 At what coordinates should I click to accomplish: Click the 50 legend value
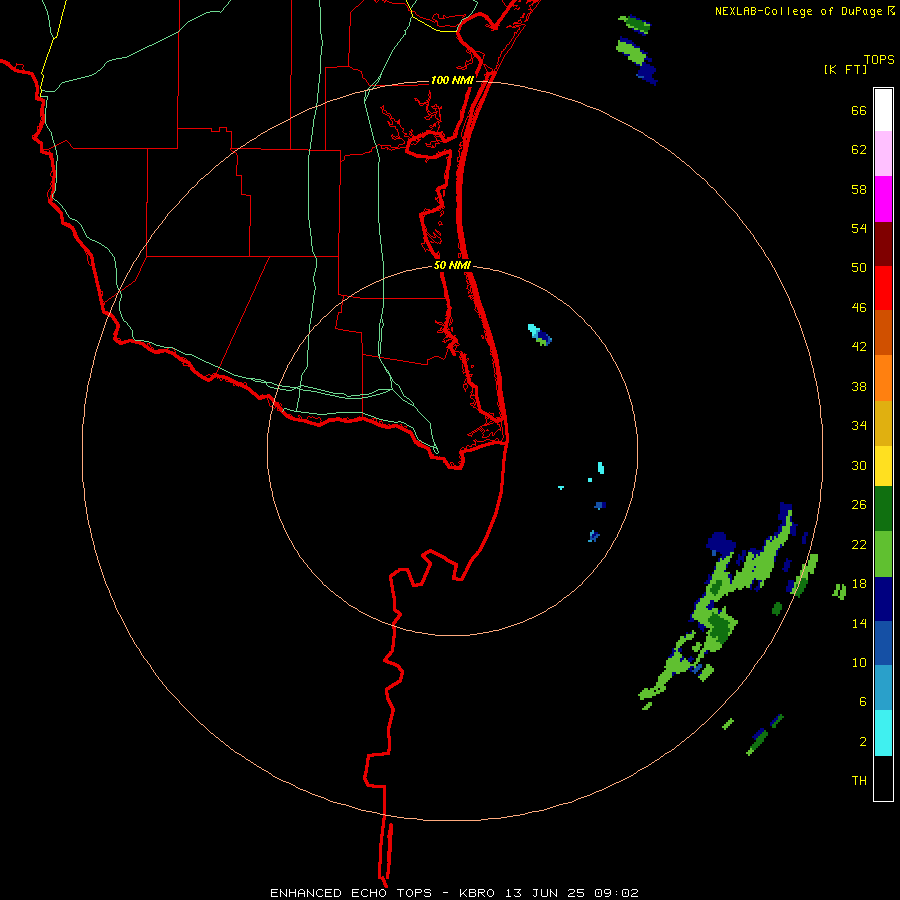click(859, 267)
